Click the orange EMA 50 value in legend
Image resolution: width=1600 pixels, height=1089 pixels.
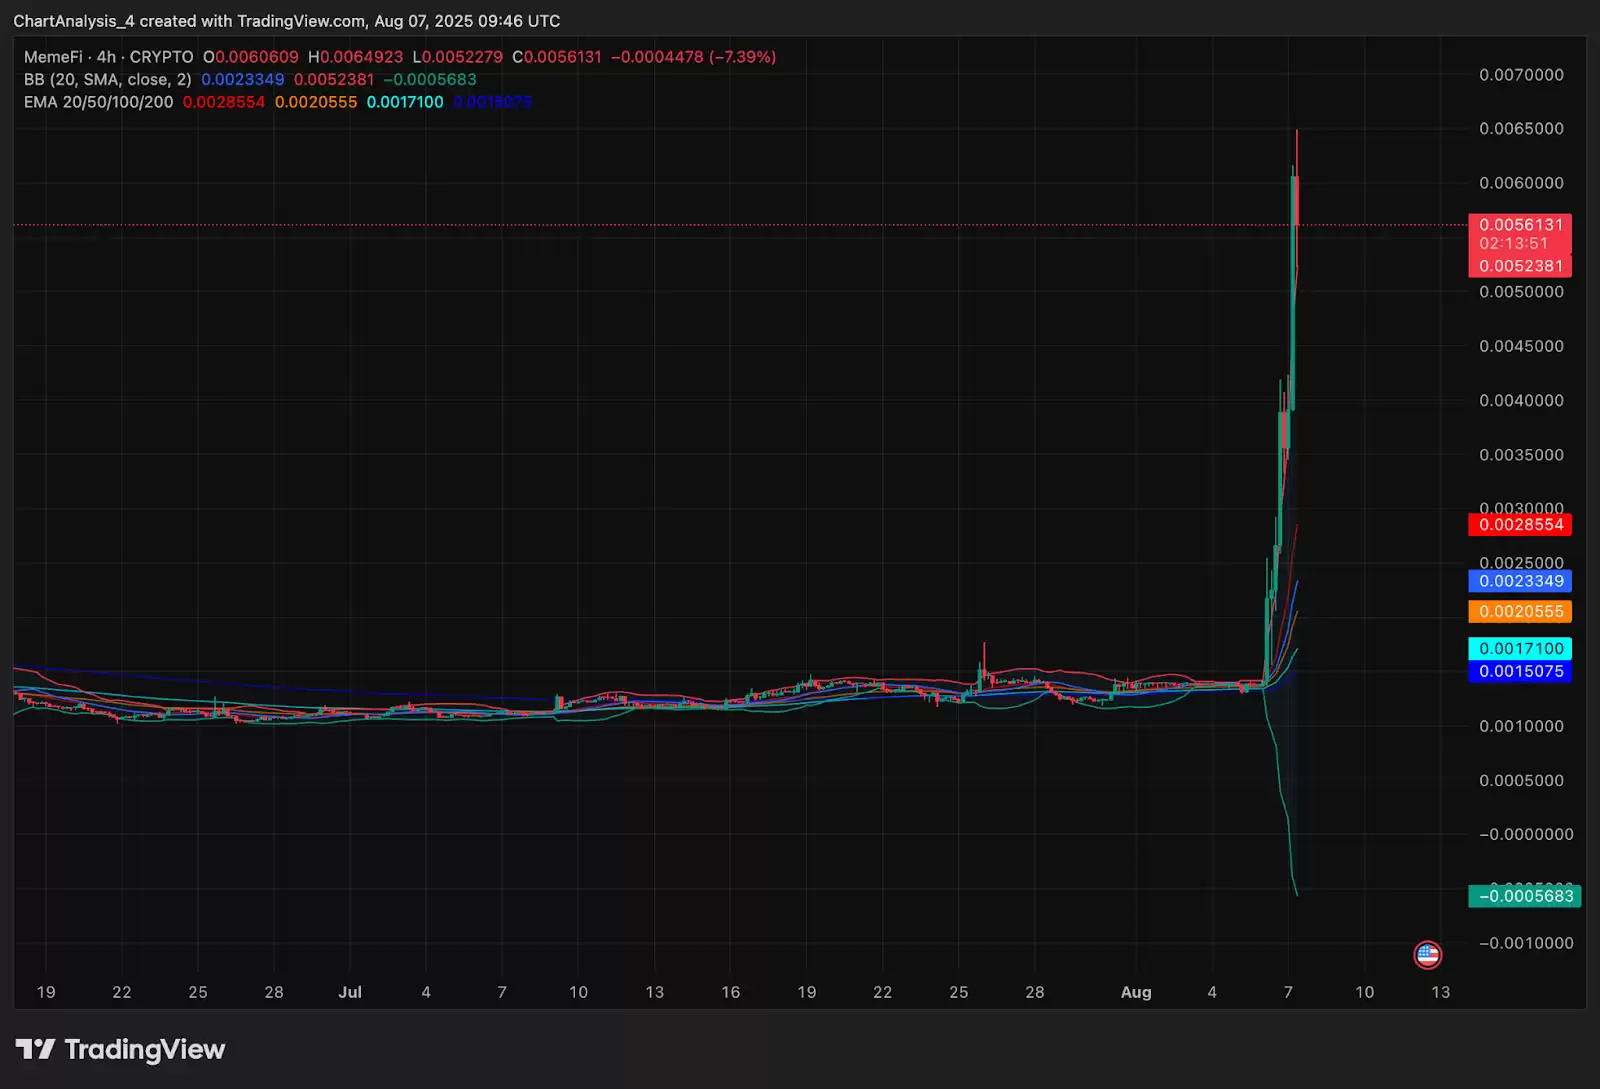coord(316,102)
